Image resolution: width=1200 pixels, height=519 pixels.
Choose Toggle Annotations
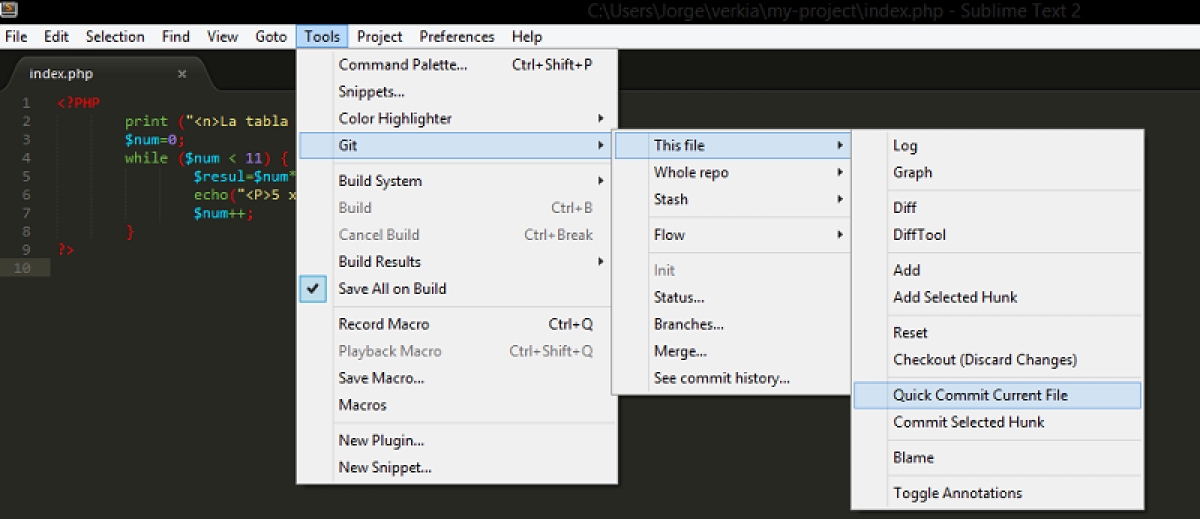click(997, 493)
